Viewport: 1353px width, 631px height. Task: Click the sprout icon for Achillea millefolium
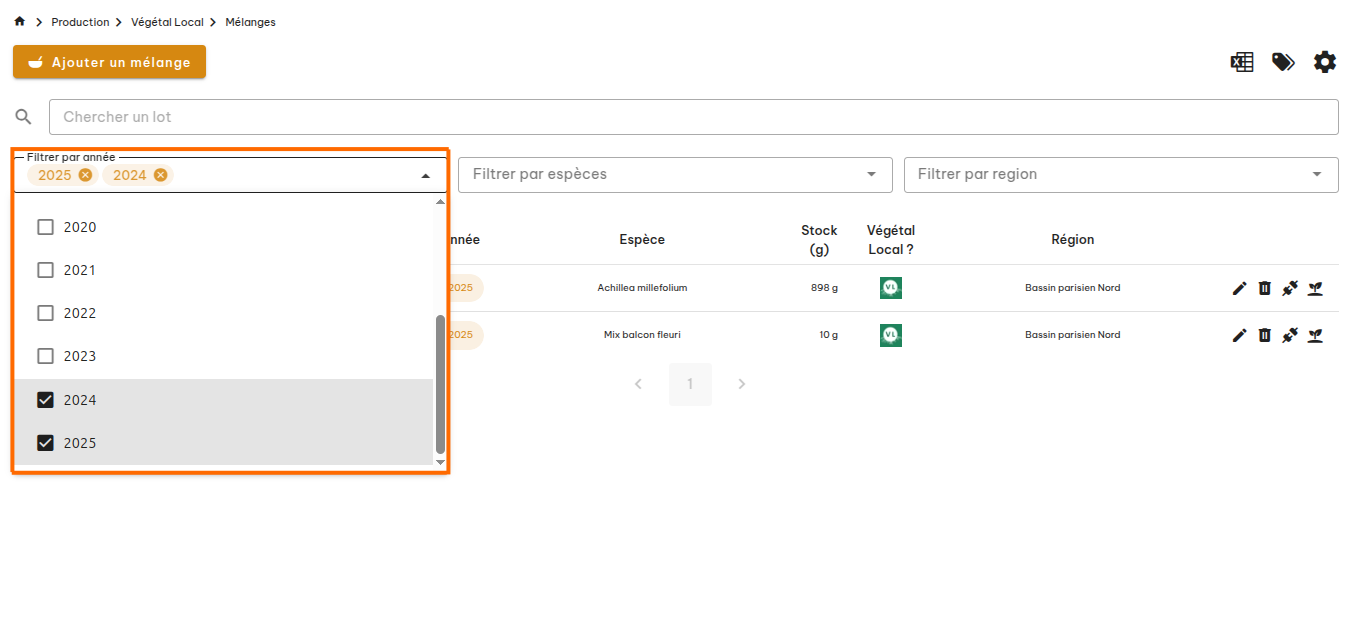[1316, 288]
